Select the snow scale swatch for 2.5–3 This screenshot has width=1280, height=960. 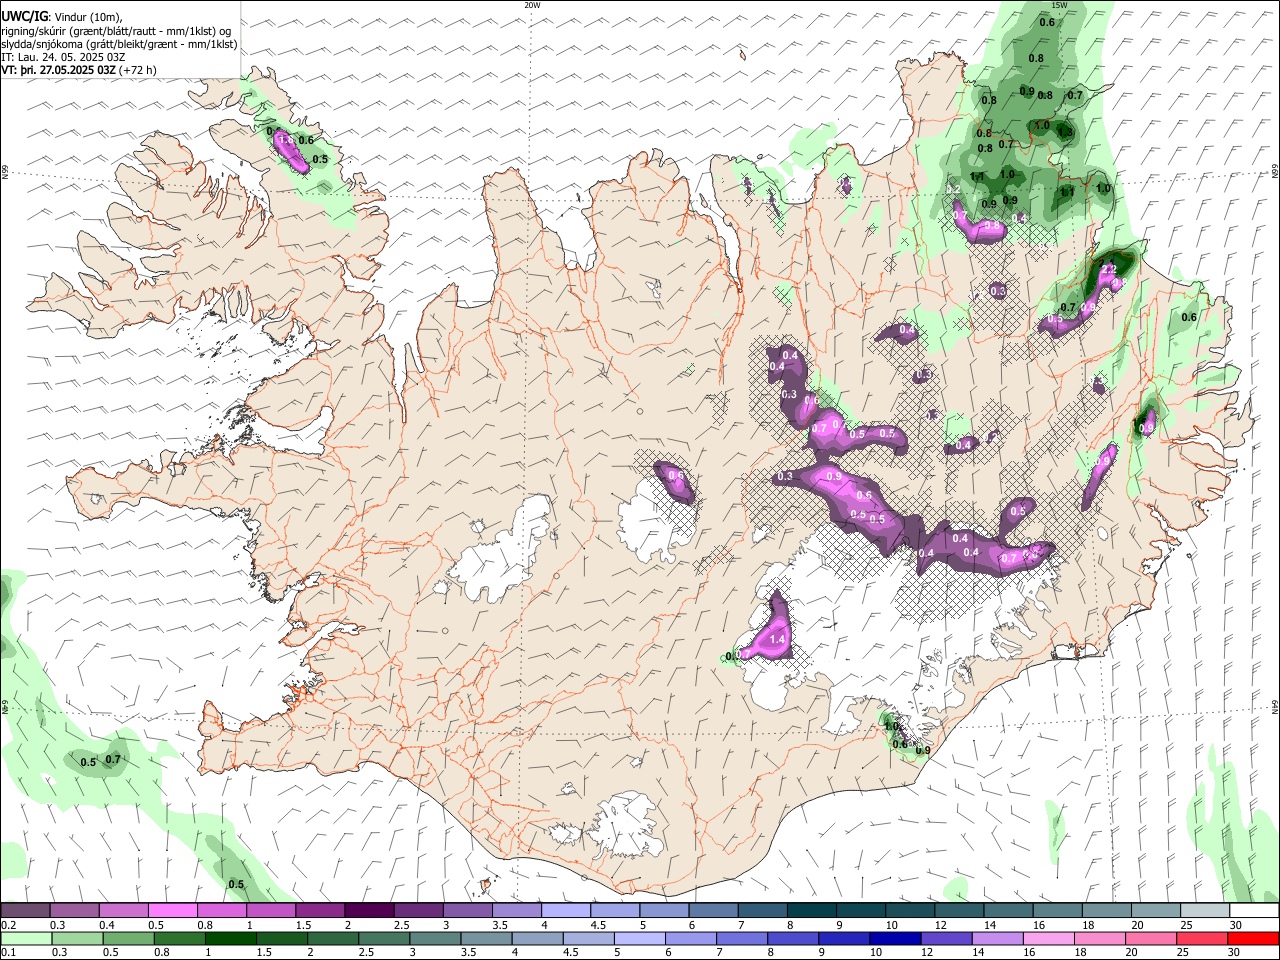417,911
